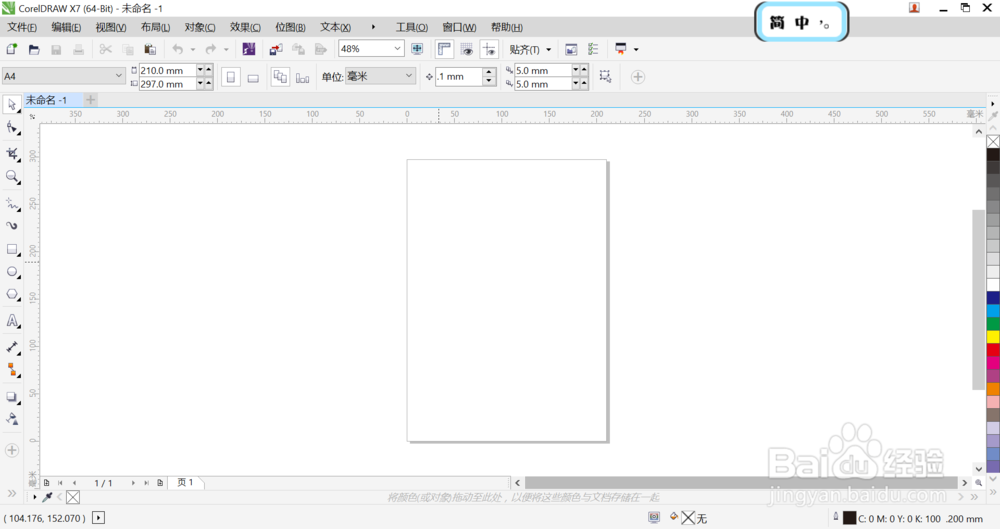Toggle show rulers button
The width and height of the screenshot is (1000, 529).
click(x=445, y=49)
